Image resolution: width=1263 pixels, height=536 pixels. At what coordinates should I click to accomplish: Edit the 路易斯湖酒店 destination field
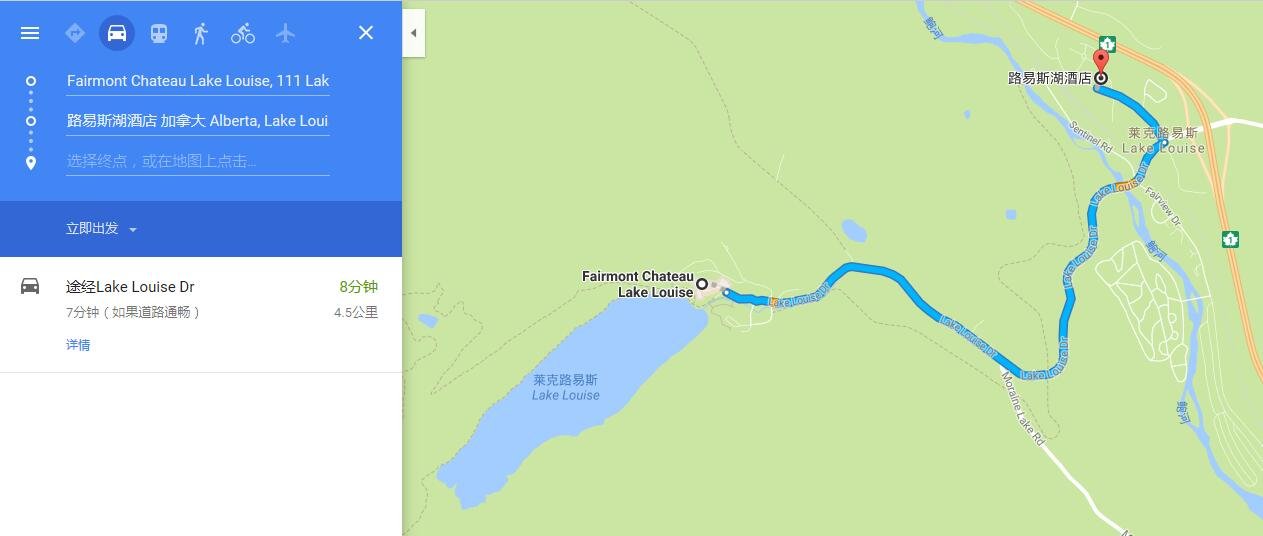pos(198,121)
